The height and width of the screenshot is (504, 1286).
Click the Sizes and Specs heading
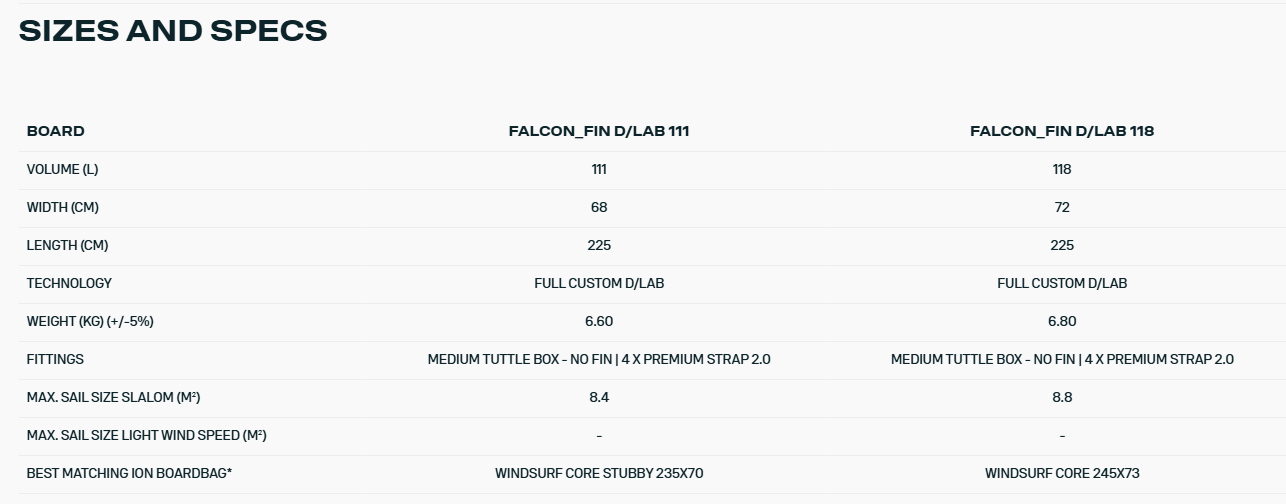173,31
